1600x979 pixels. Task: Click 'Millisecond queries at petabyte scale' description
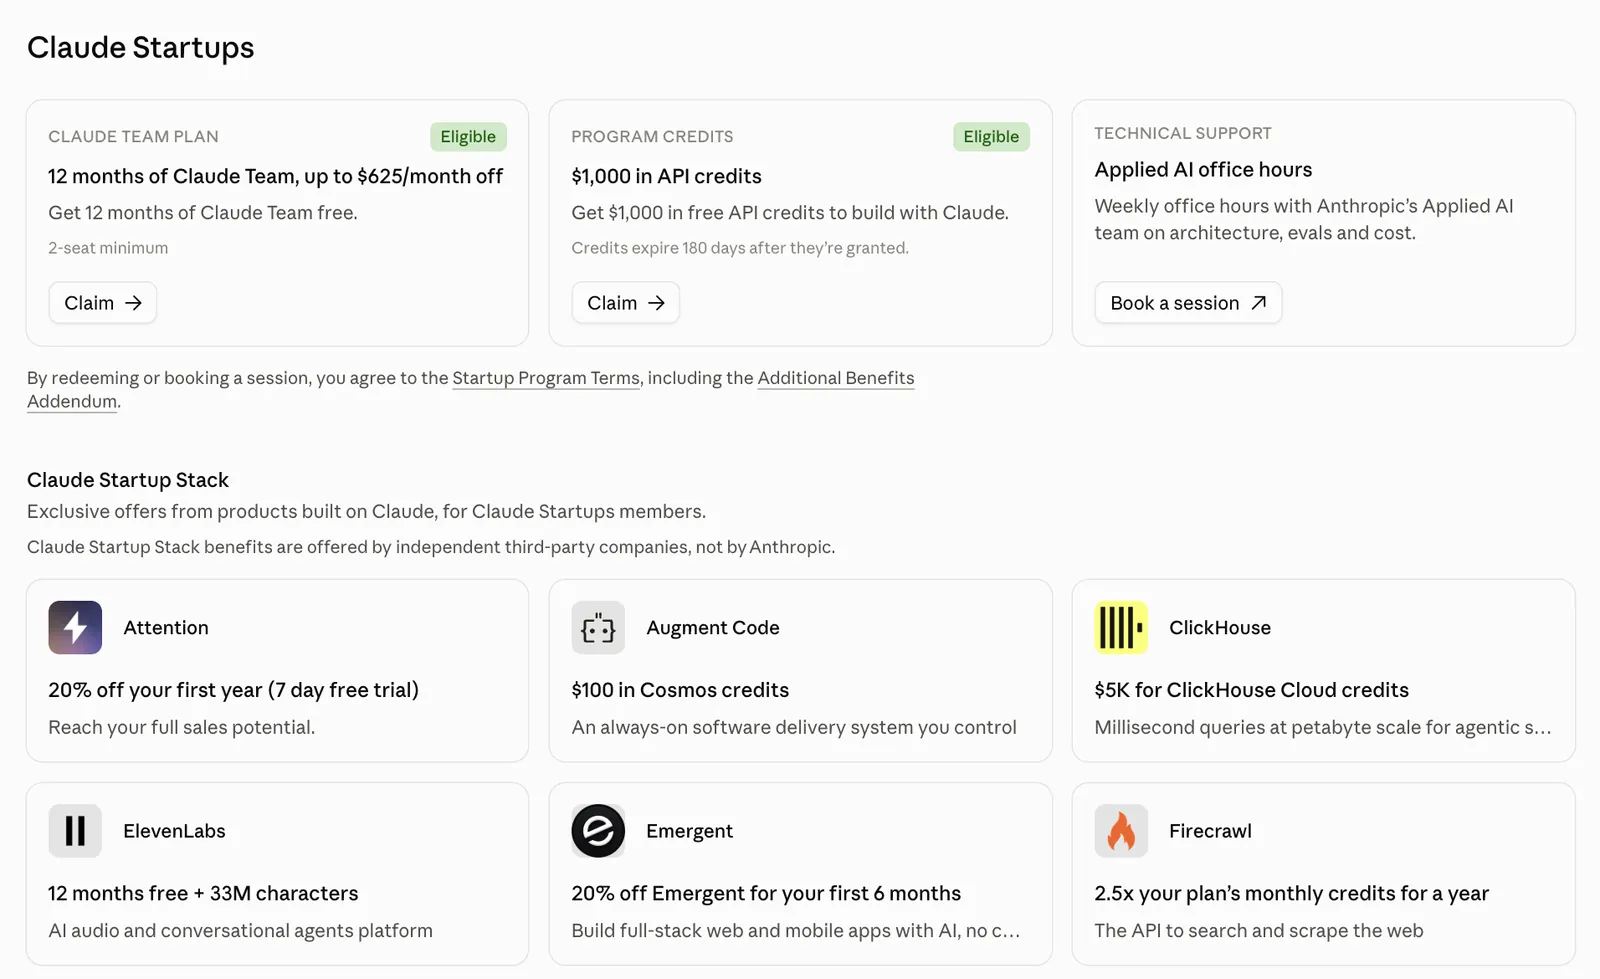pyautogui.click(x=1323, y=727)
